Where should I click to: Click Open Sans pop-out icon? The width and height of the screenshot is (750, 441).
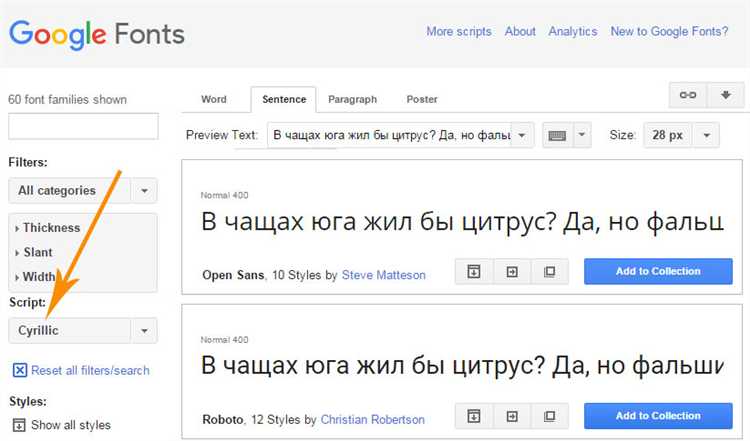click(550, 272)
